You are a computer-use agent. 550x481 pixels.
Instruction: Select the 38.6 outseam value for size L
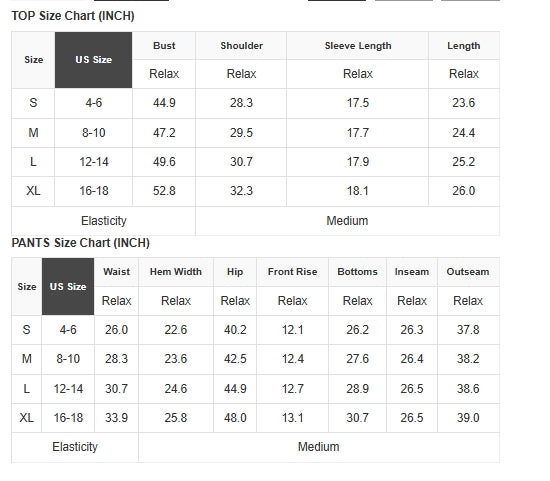pos(468,389)
